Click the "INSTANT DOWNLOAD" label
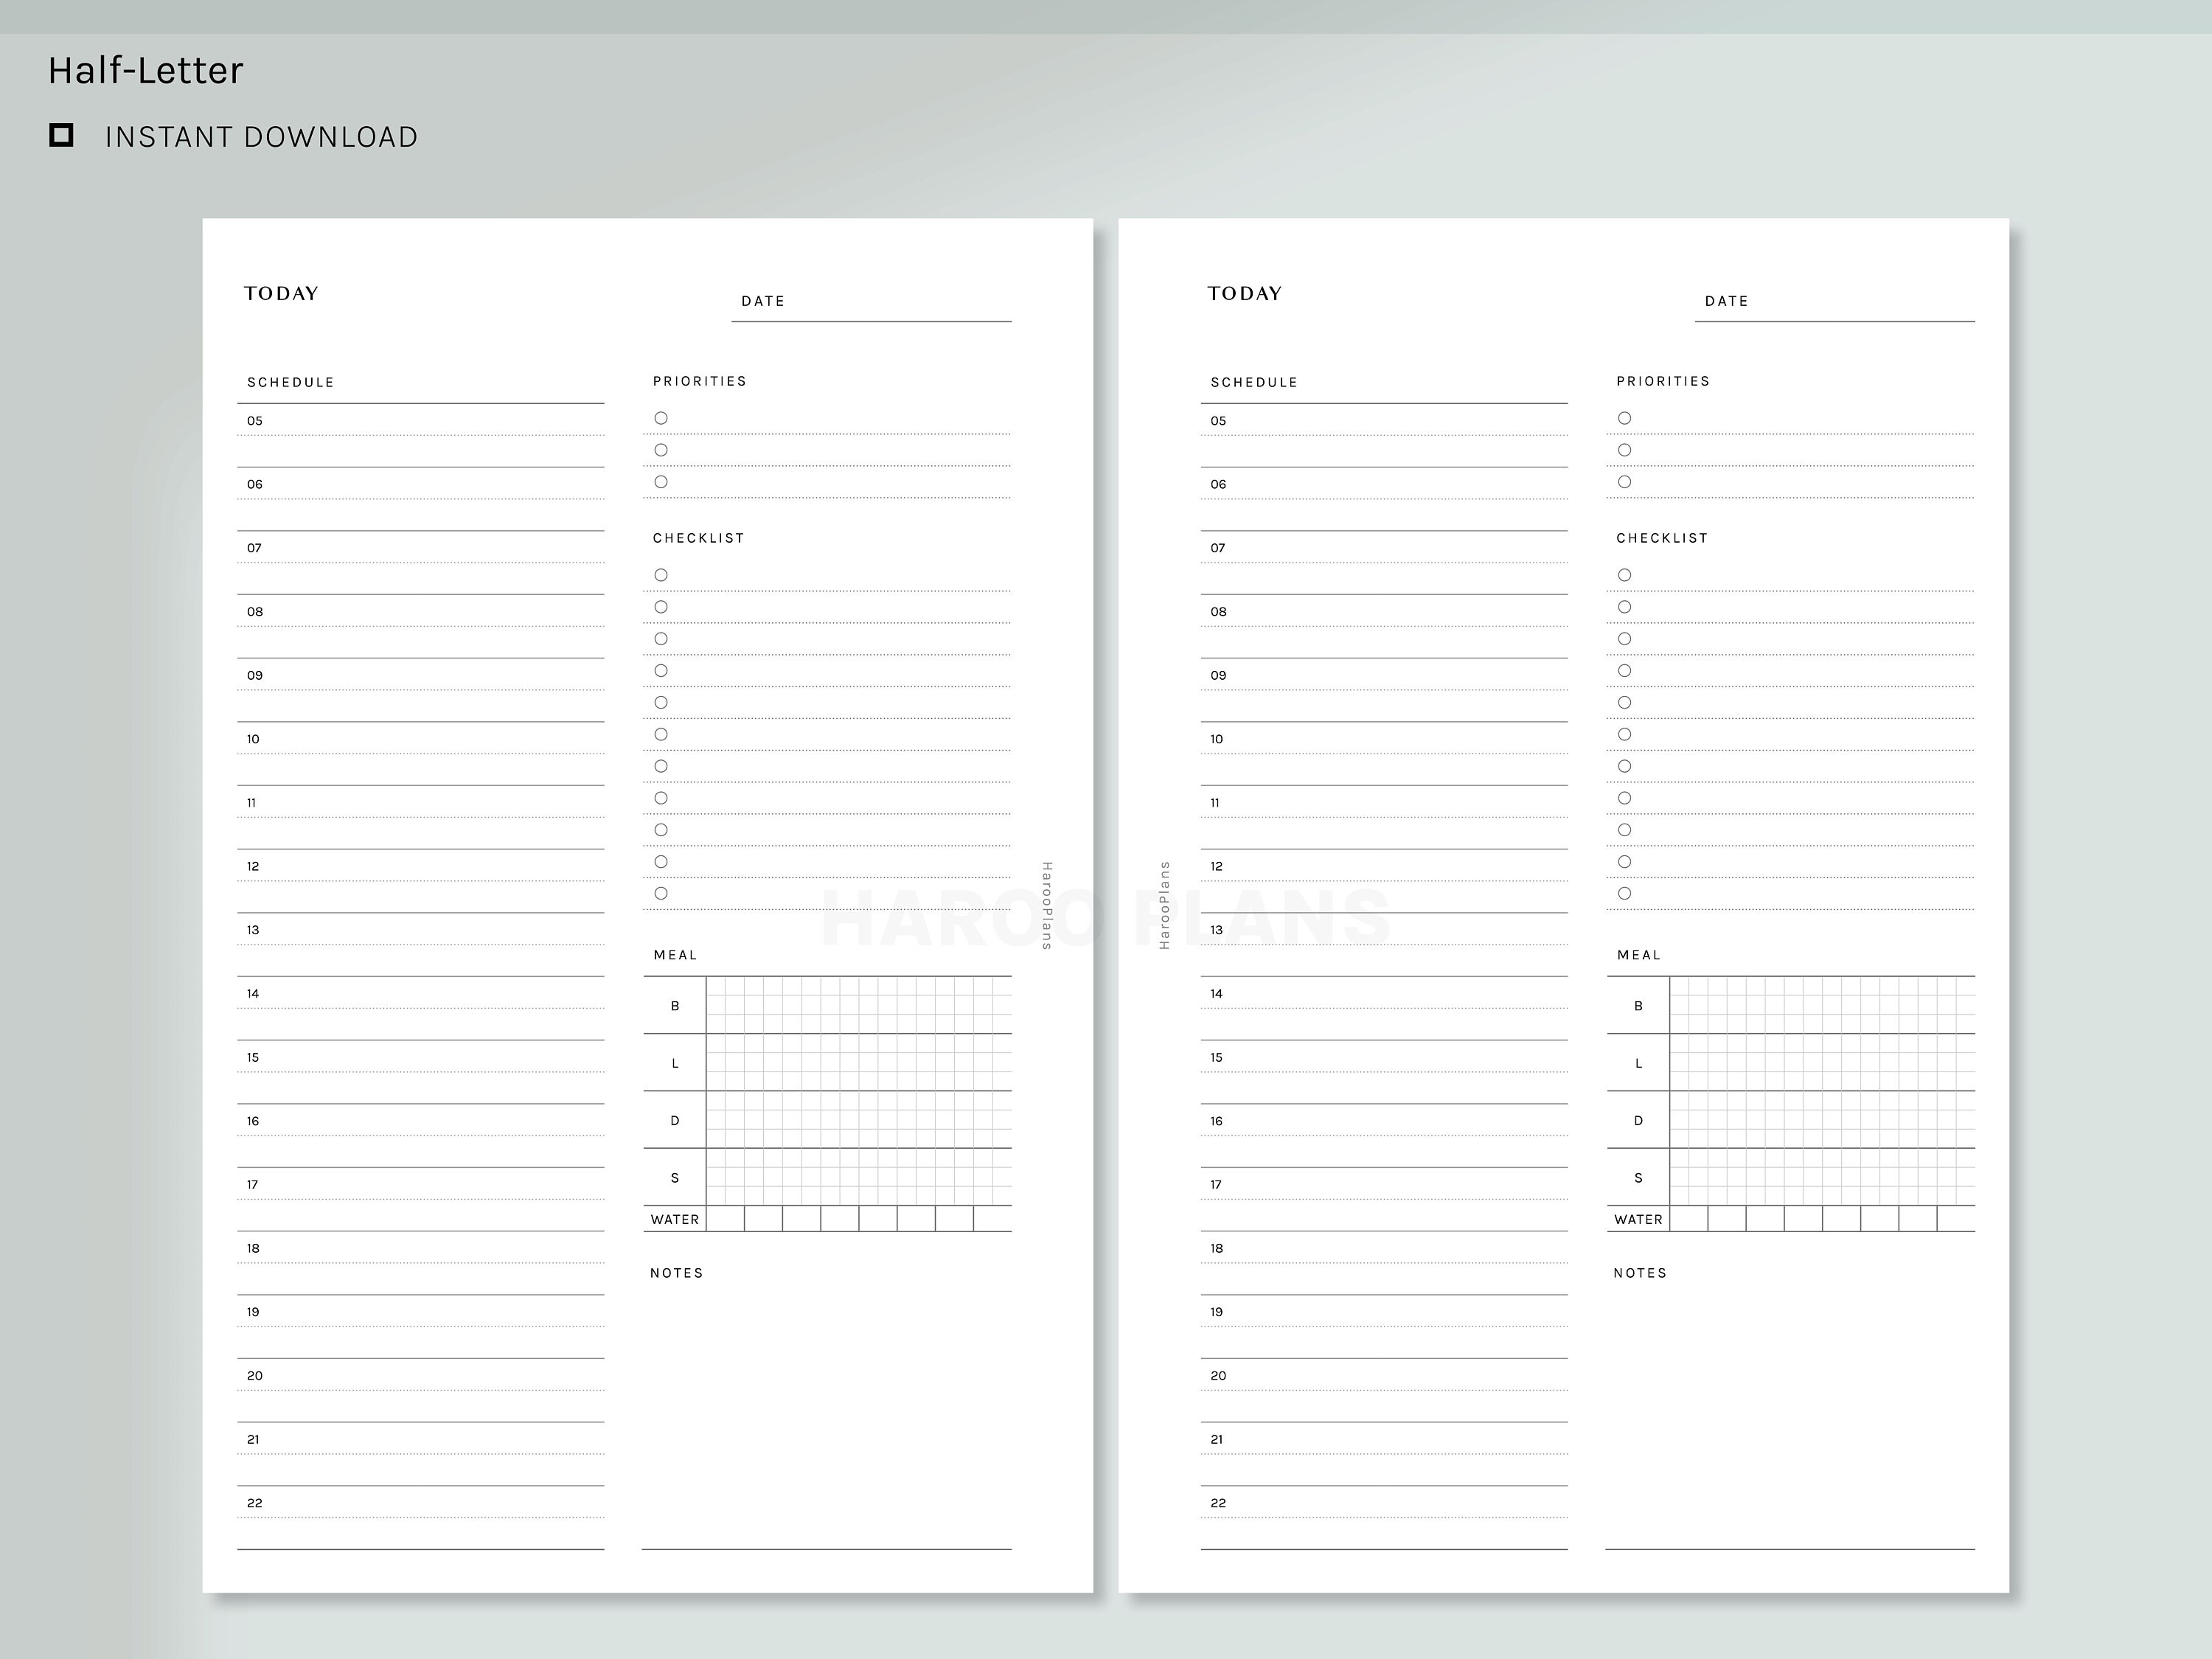 (x=262, y=137)
